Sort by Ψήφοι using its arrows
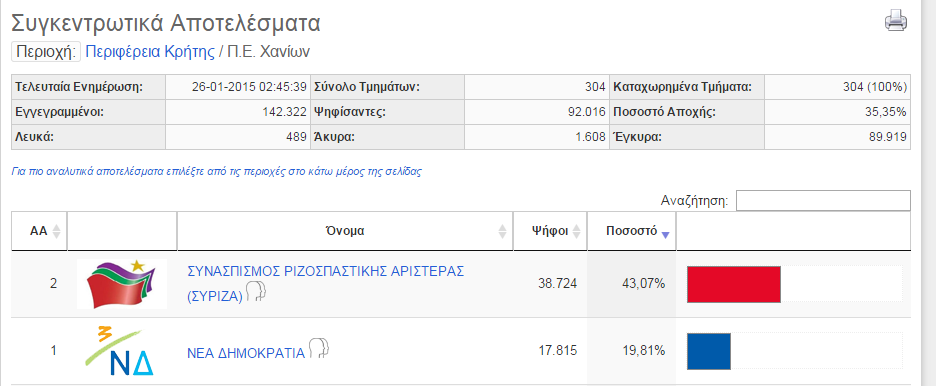The image size is (936, 386). 576,231
